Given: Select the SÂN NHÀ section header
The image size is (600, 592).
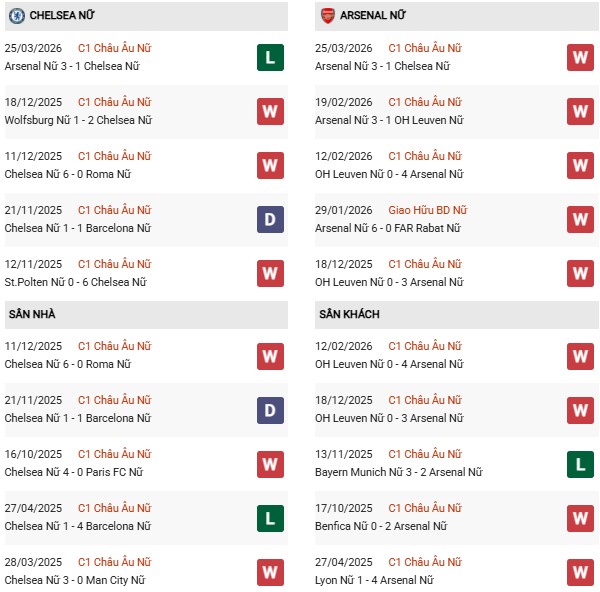Looking at the screenshot, I should click(34, 314).
